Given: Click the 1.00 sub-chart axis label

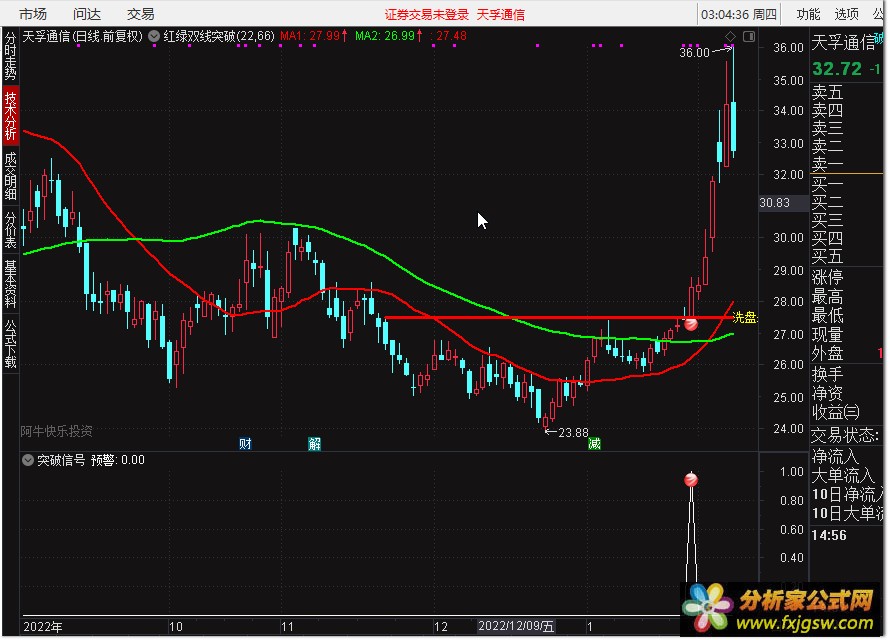Looking at the screenshot, I should (x=791, y=472).
